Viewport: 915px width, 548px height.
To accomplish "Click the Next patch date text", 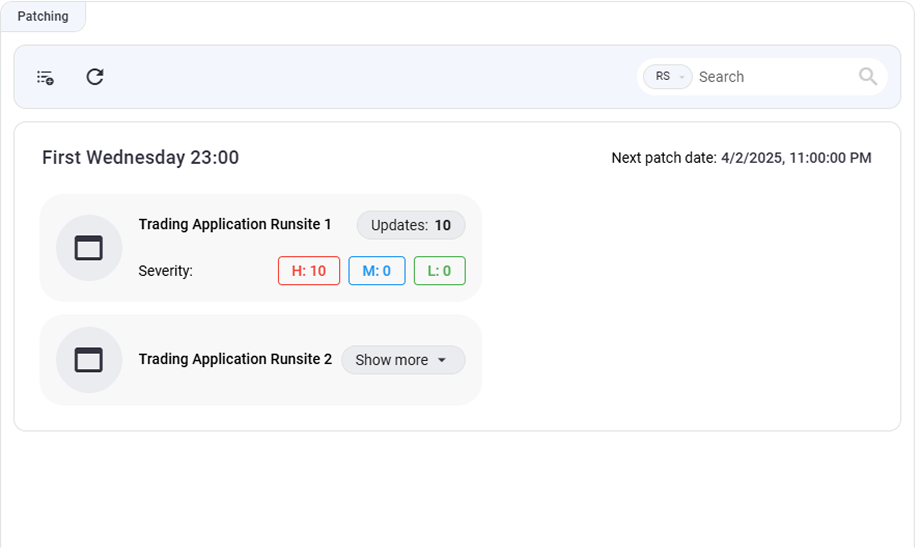I will pyautogui.click(x=741, y=158).
